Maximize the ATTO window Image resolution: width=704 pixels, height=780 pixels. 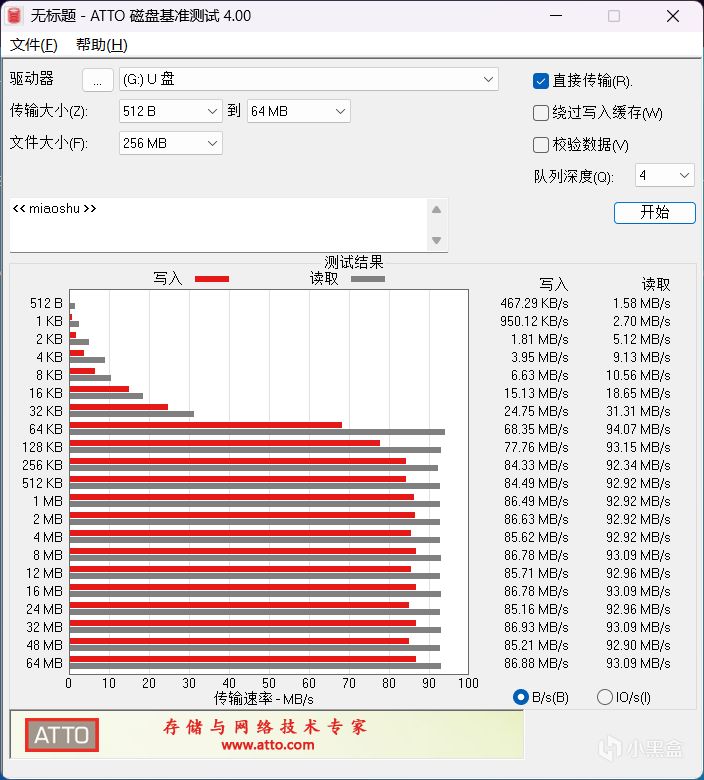614,16
